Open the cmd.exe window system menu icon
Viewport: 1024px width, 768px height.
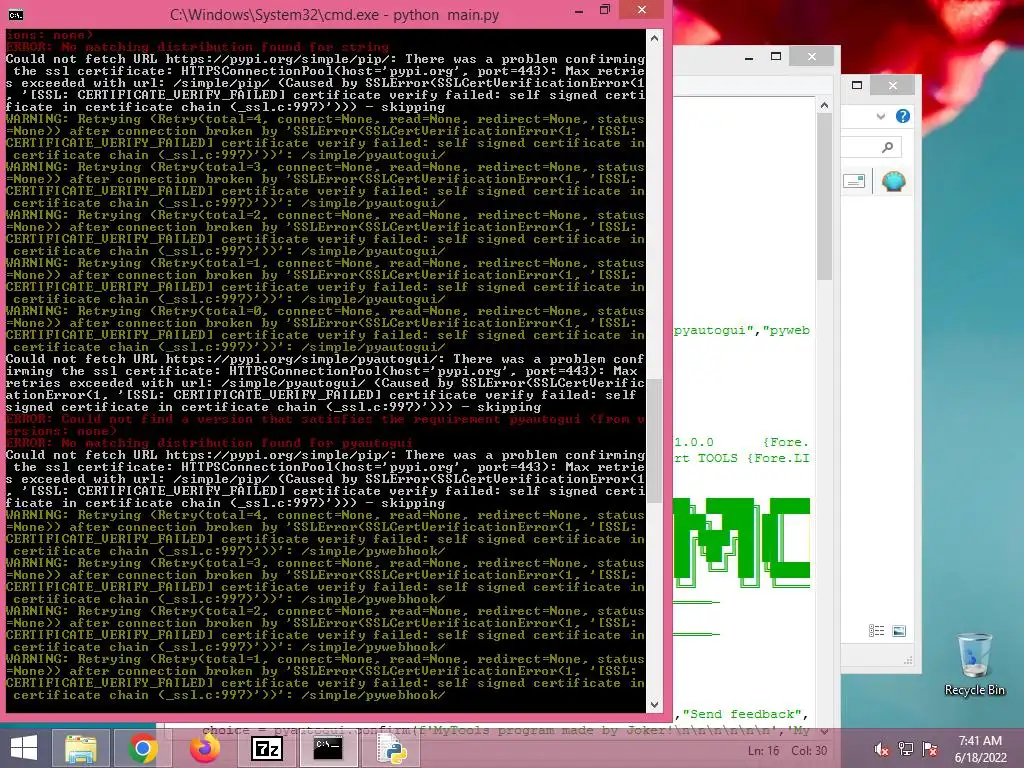coord(16,14)
